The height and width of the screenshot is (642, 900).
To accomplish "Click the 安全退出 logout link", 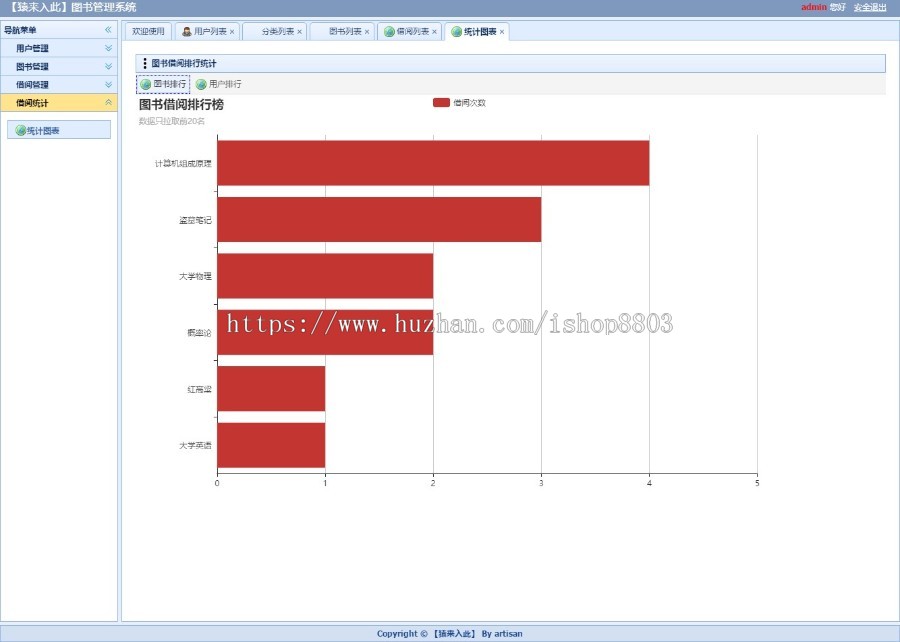I will (x=870, y=7).
